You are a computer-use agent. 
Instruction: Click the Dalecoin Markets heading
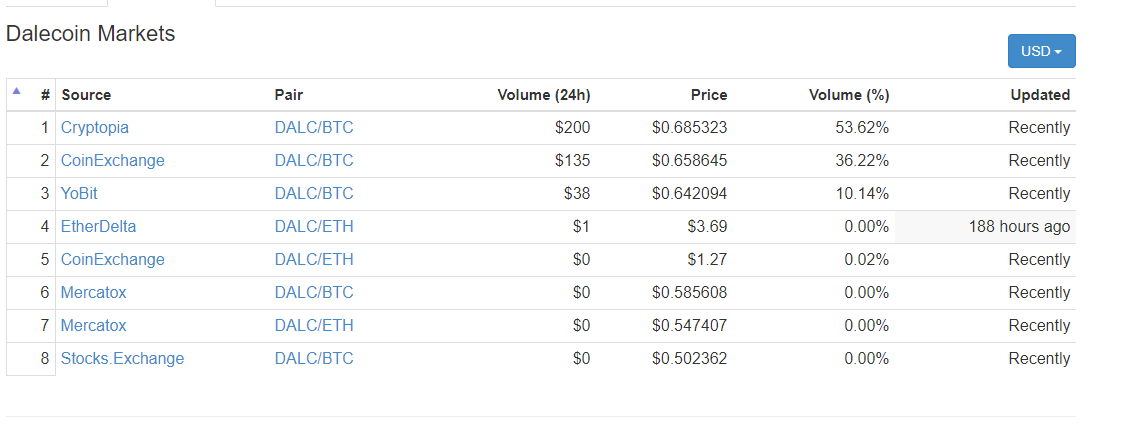tap(90, 33)
